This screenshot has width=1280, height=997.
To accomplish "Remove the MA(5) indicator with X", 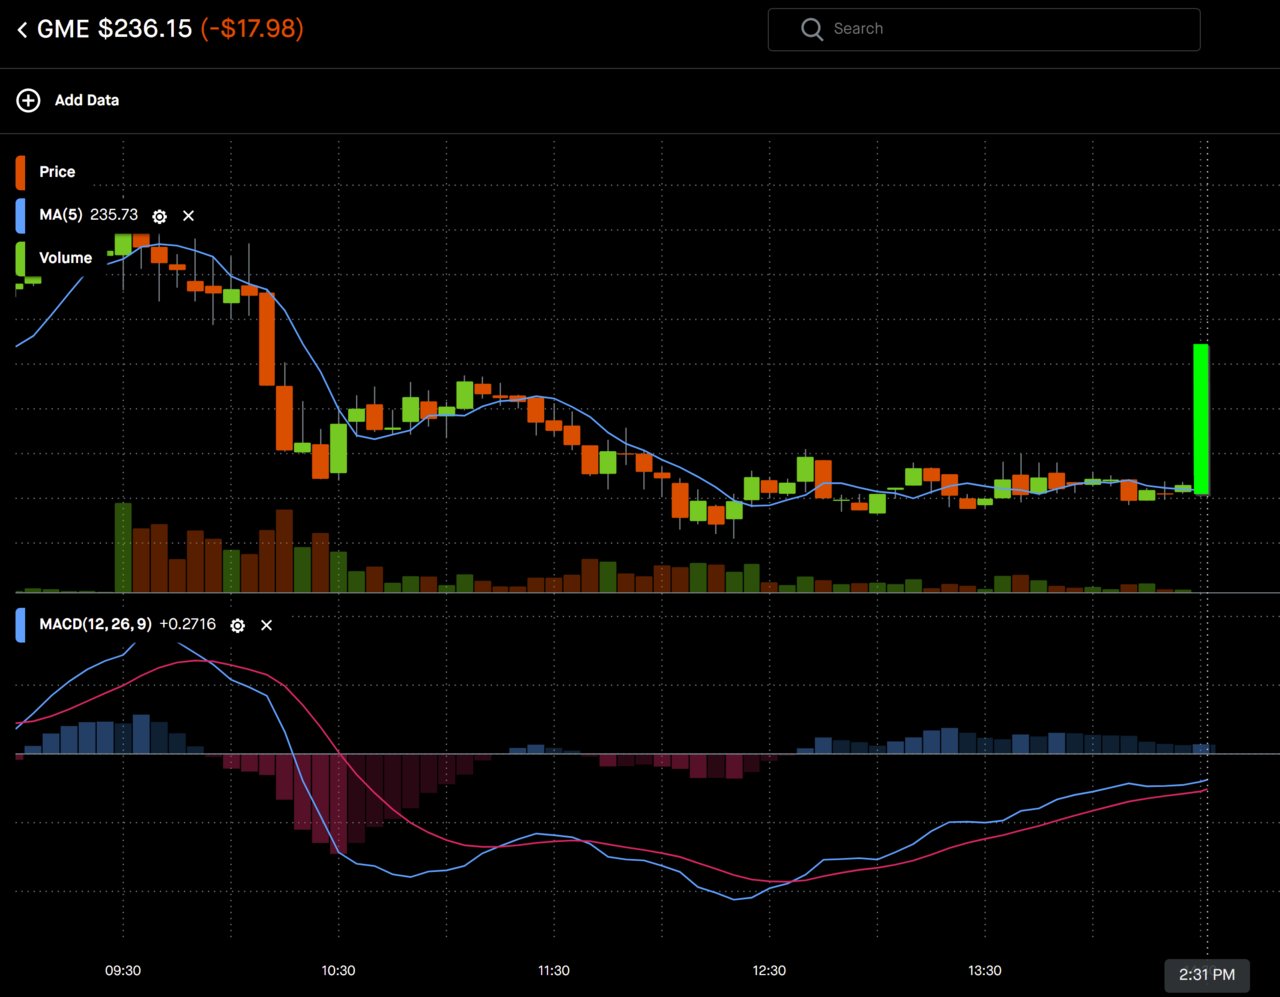I will [188, 216].
